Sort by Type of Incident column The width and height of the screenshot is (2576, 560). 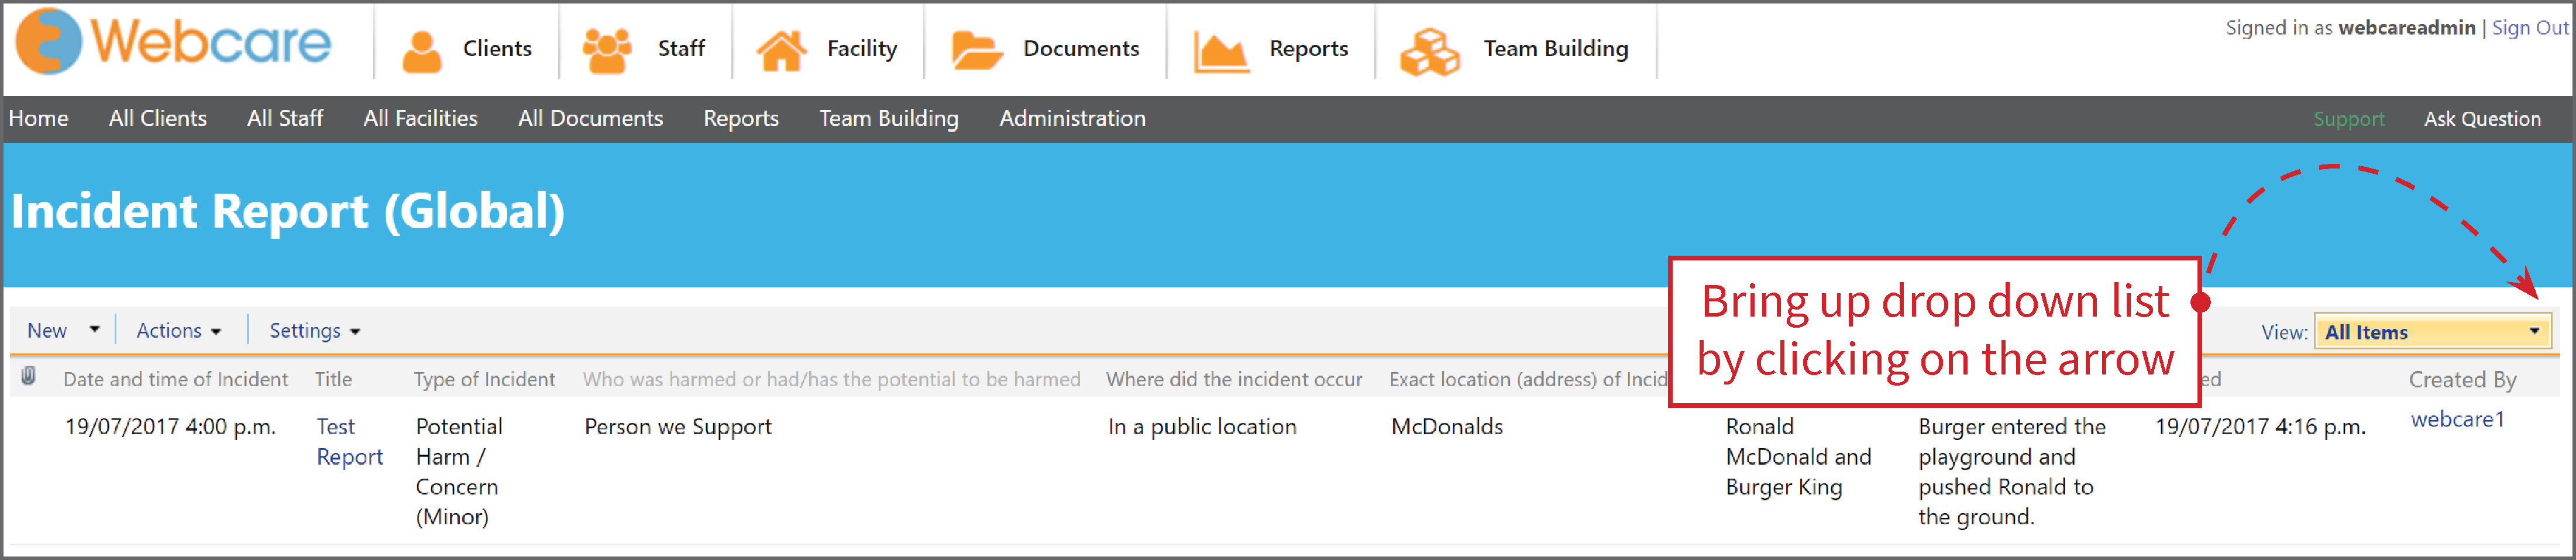484,379
